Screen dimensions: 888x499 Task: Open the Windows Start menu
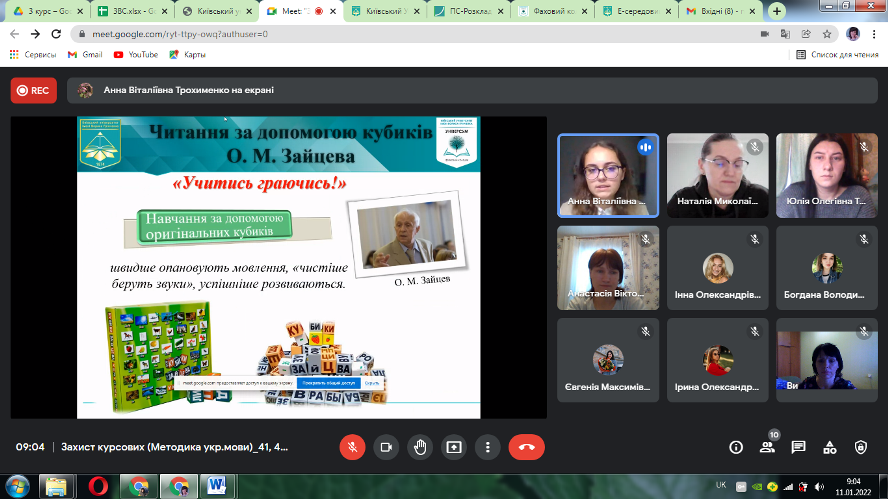(17, 487)
